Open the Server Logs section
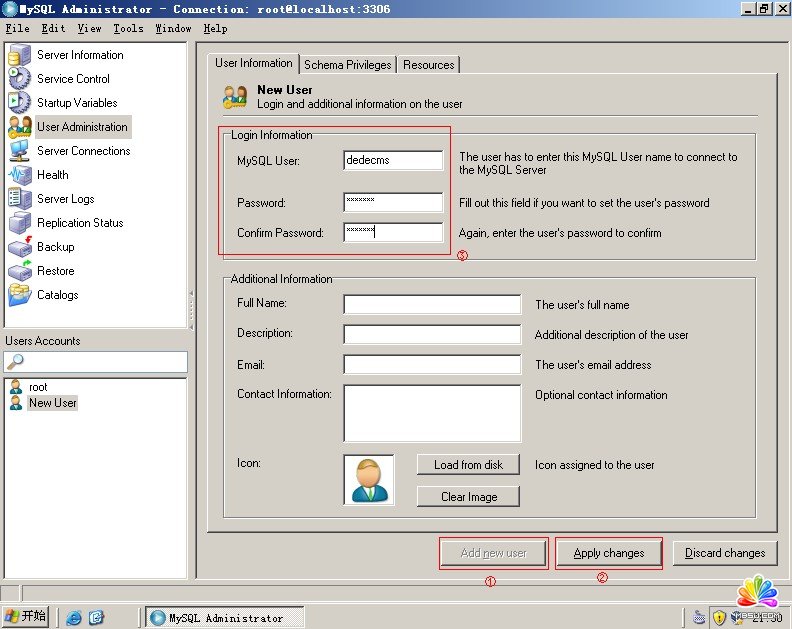Screen dimensions: 792x629 [x=65, y=199]
